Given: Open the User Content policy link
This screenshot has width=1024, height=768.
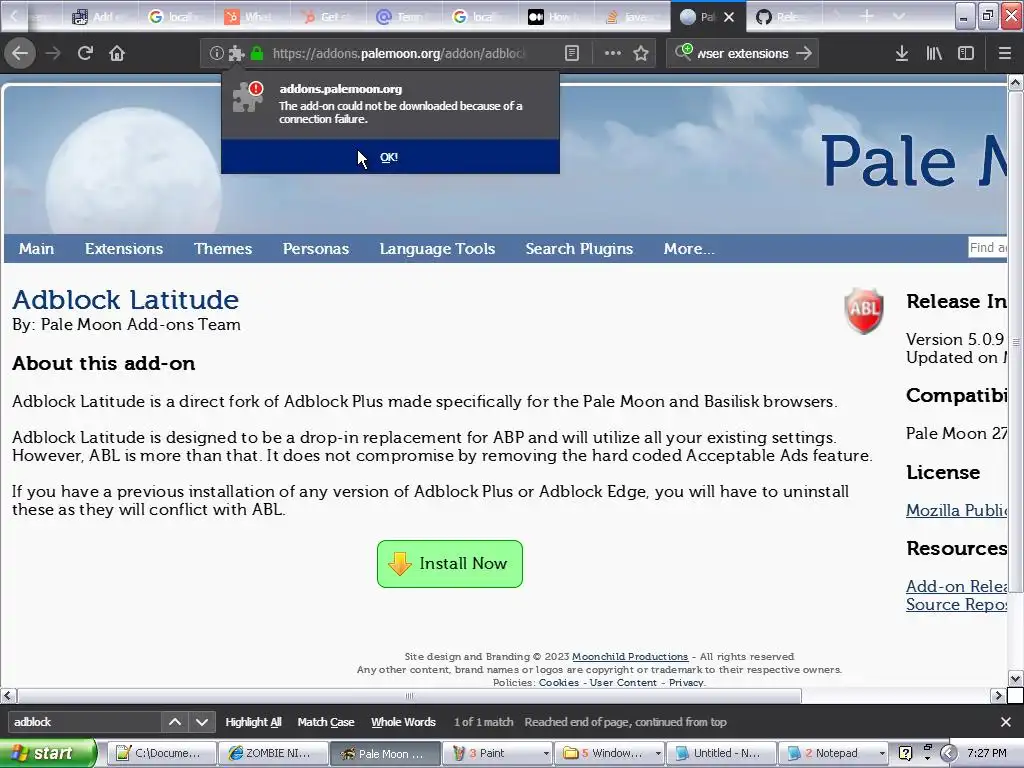Looking at the screenshot, I should tap(623, 682).
